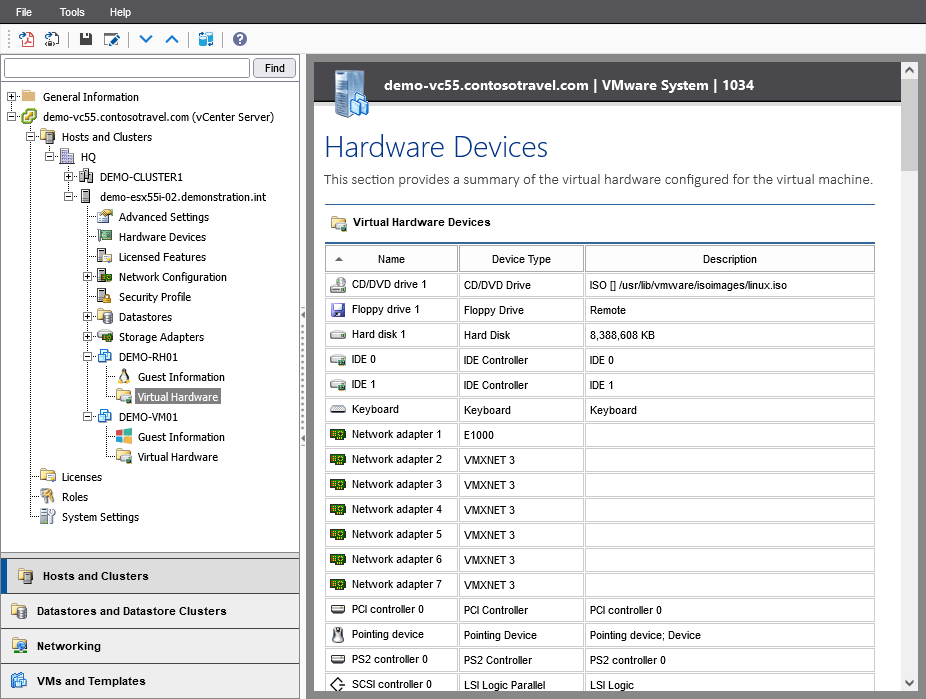Click the blue up chevron toolbar icon
The height and width of the screenshot is (699, 926).
click(x=172, y=40)
